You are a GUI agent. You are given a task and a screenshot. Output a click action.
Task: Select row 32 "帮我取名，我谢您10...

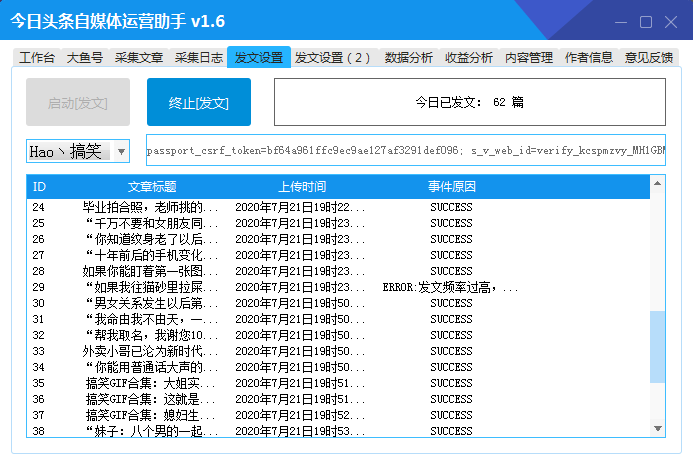[338, 335]
